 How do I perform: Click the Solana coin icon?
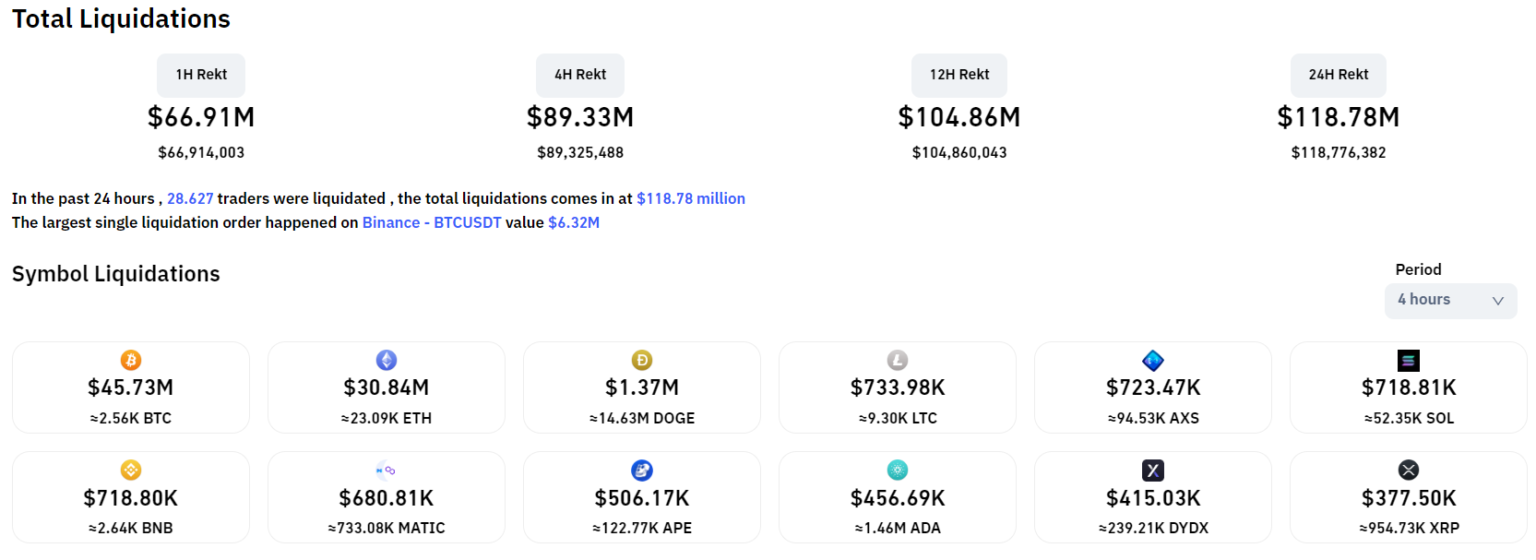click(x=1408, y=360)
